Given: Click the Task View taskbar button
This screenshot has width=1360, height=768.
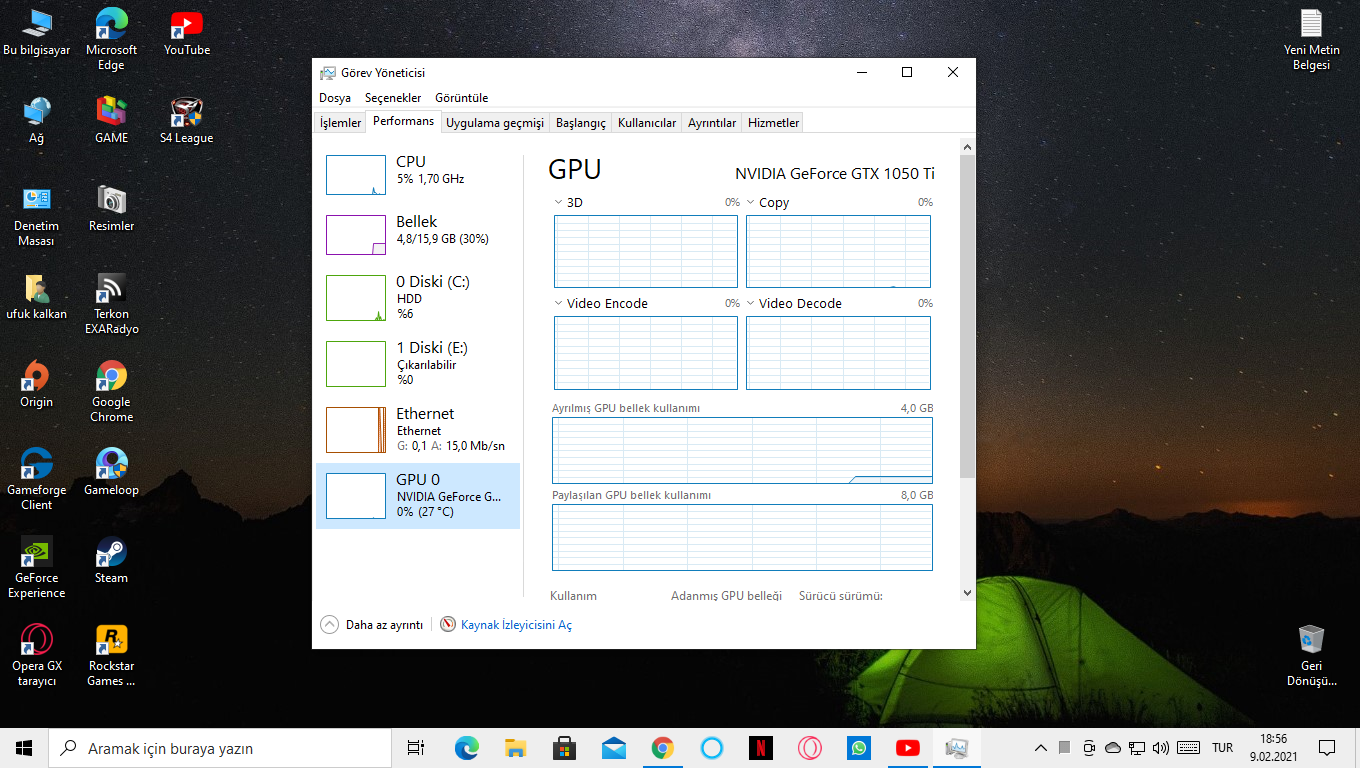Looking at the screenshot, I should coord(416,748).
